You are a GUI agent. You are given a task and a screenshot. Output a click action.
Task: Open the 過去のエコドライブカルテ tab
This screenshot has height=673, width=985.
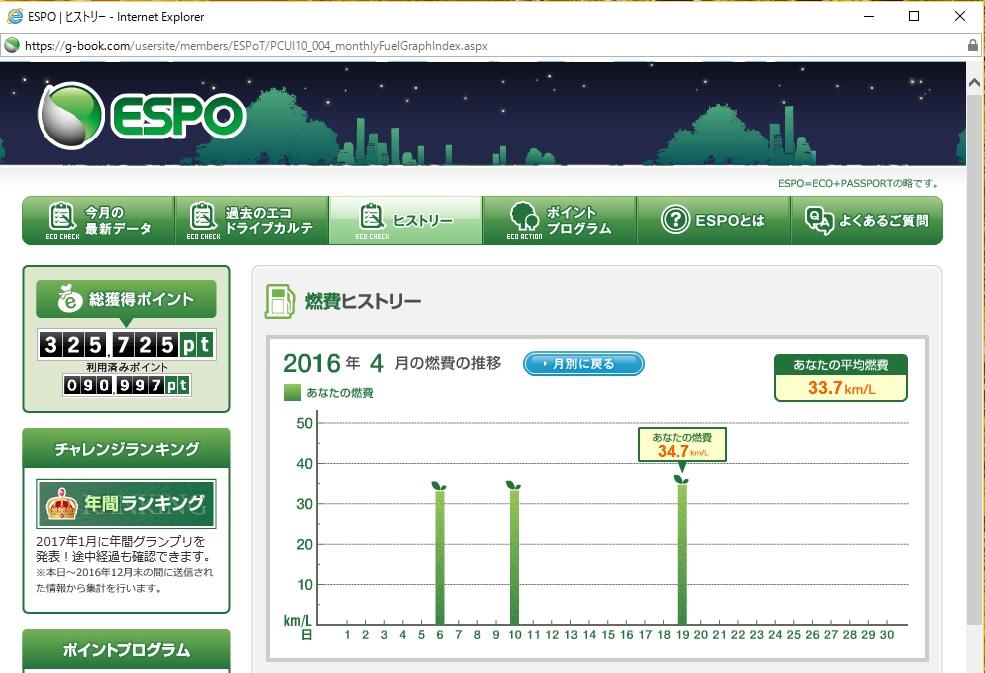[x=252, y=221]
